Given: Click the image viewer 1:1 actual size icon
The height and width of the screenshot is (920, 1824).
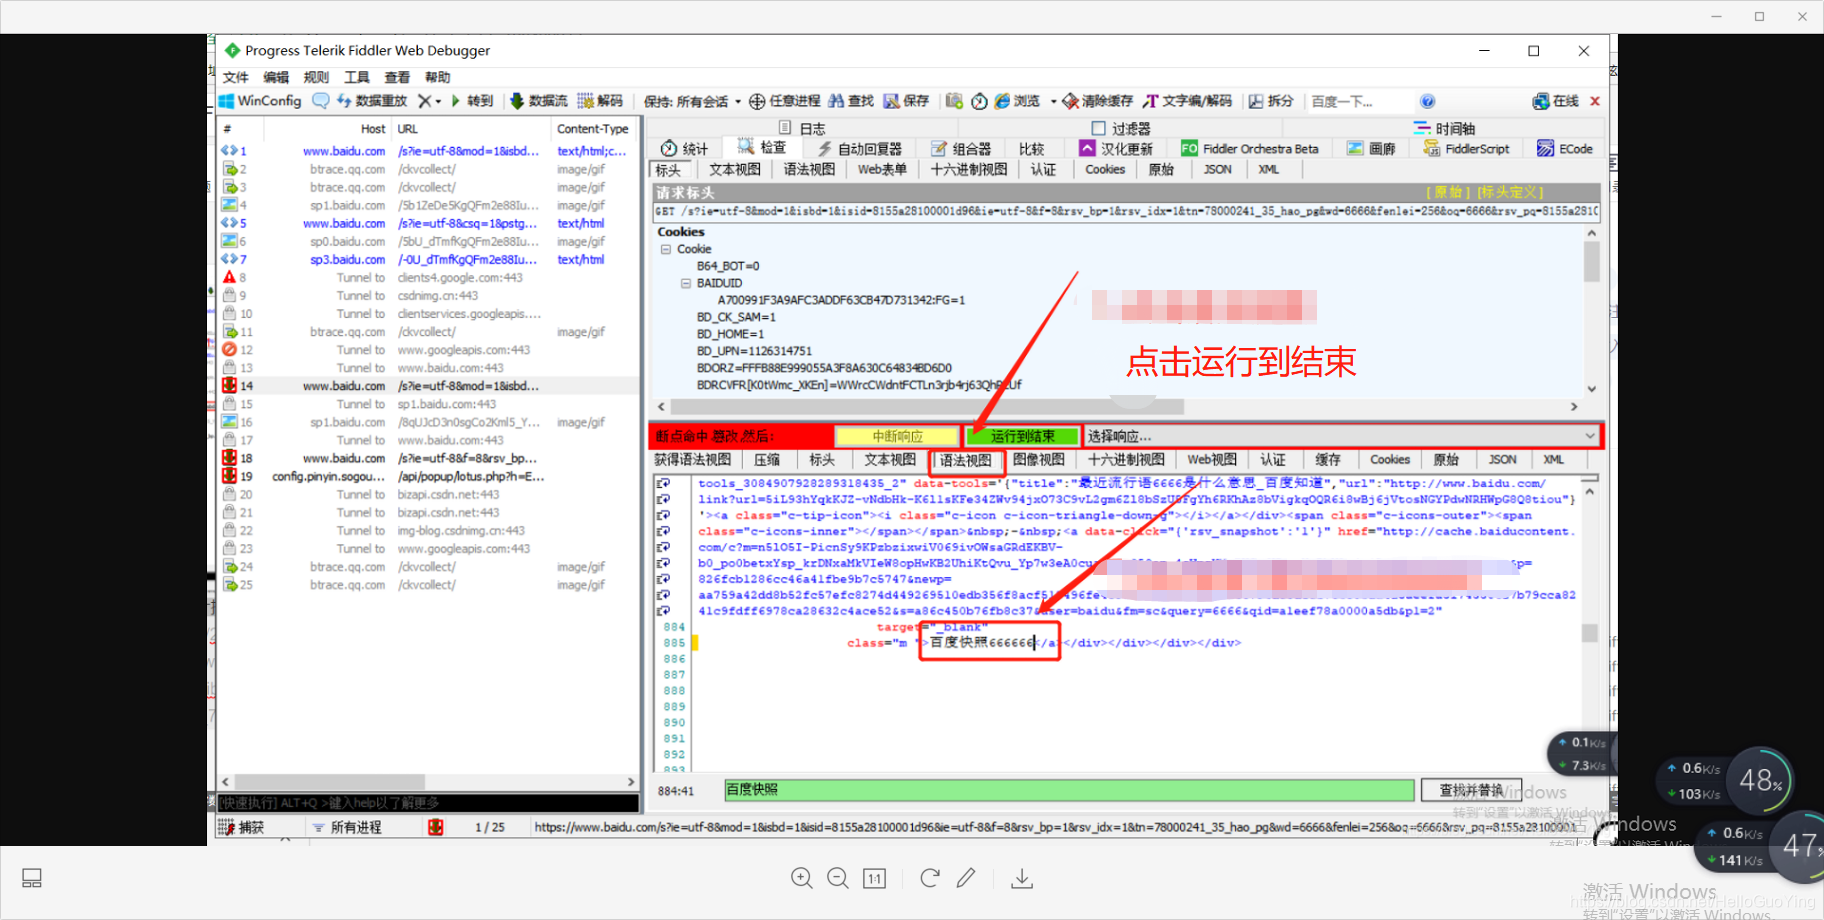Looking at the screenshot, I should coord(874,878).
